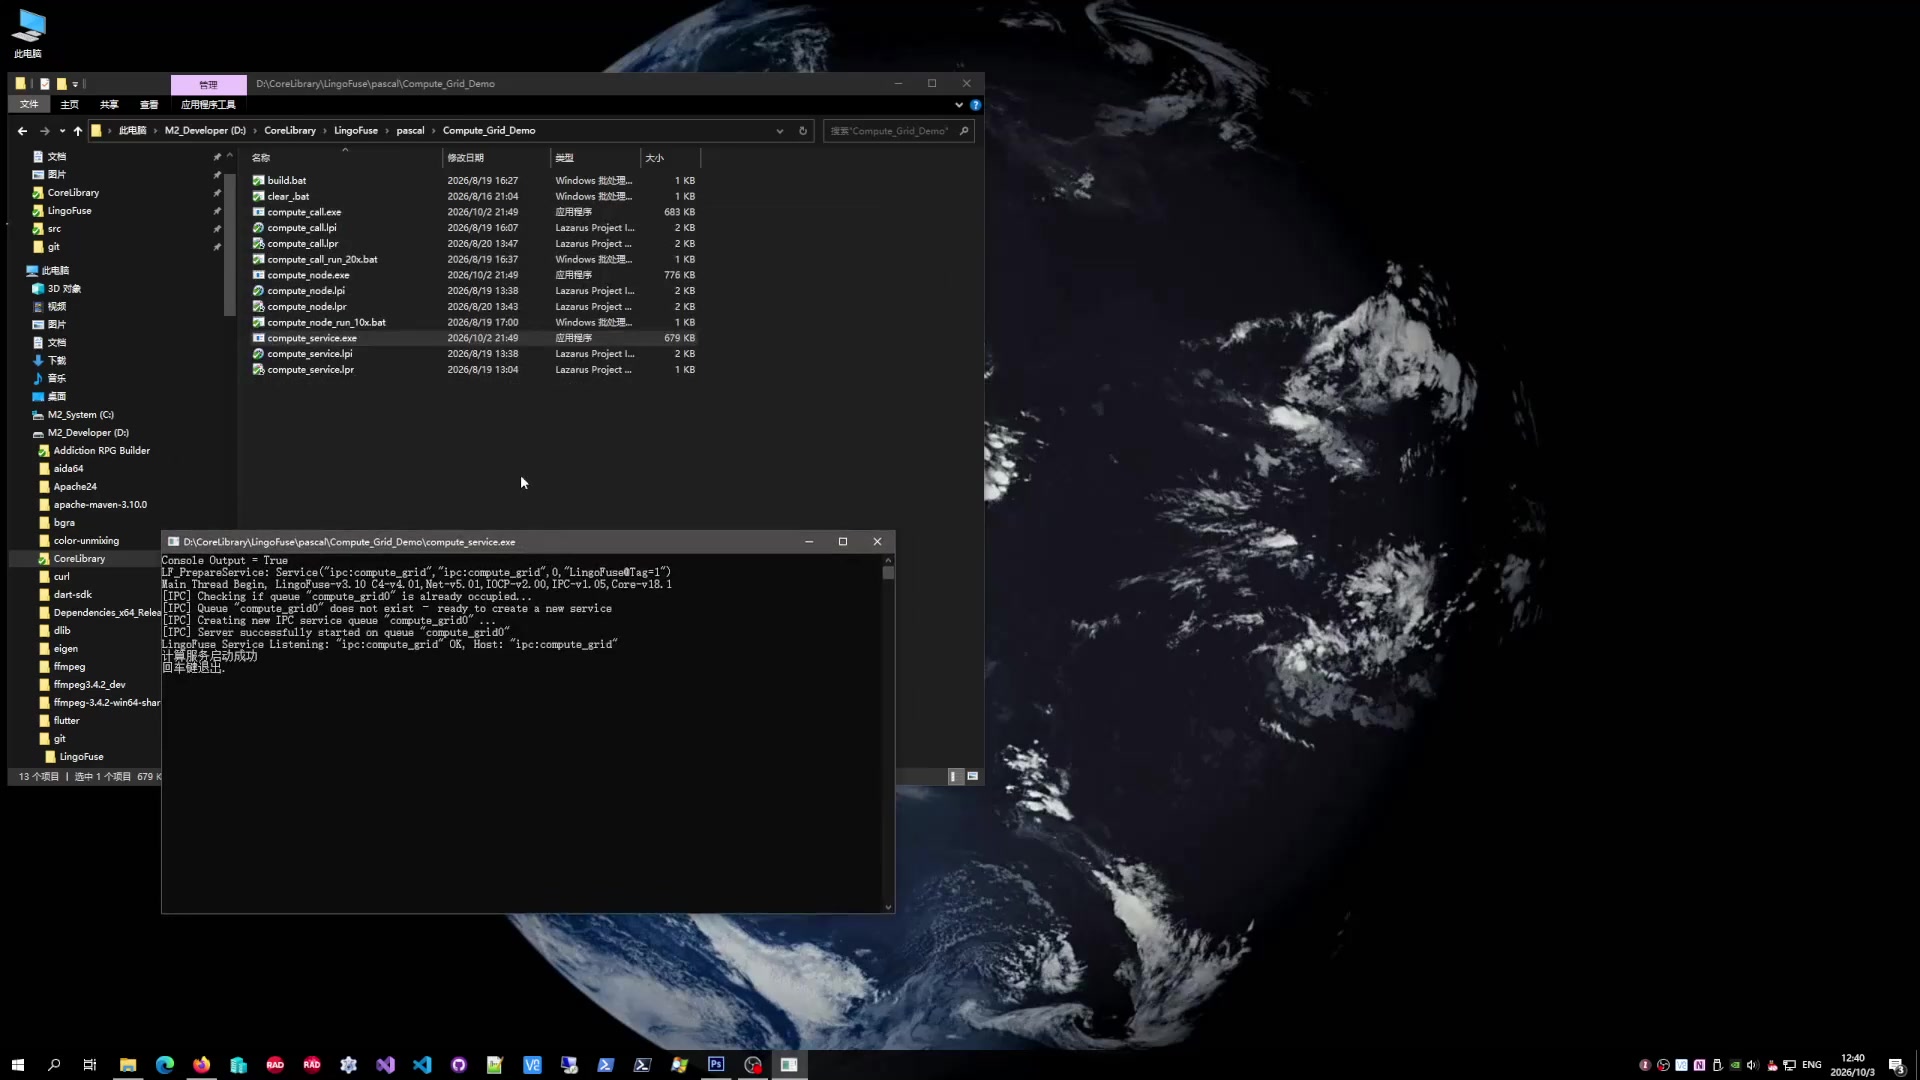The height and width of the screenshot is (1080, 1920).
Task: Open Explorer help icon
Action: coord(975,105)
